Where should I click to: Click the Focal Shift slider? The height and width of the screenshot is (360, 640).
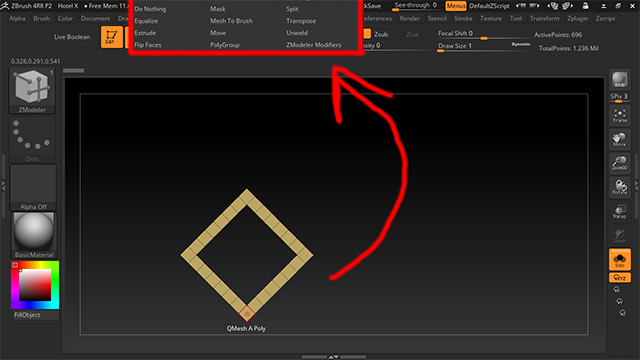484,35
